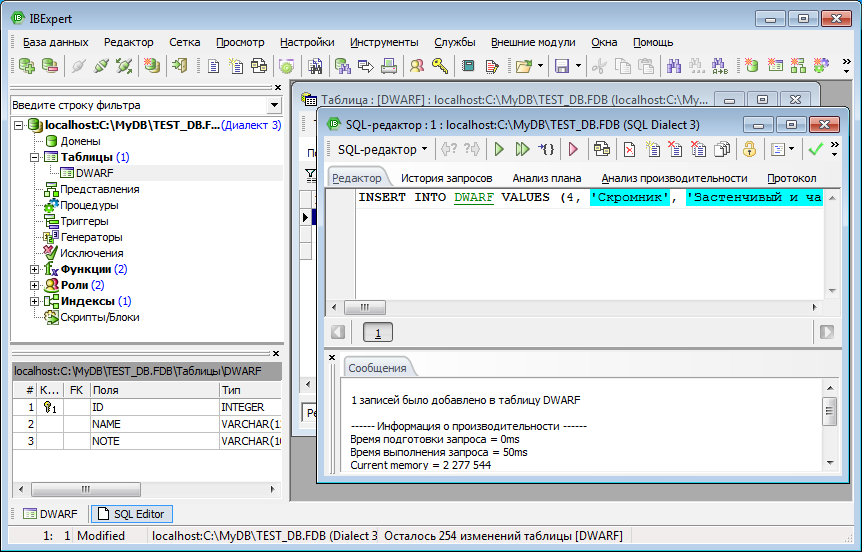The image size is (862, 552).
Task: Click Execute and fetch all double-arrow icon
Action: [522, 149]
